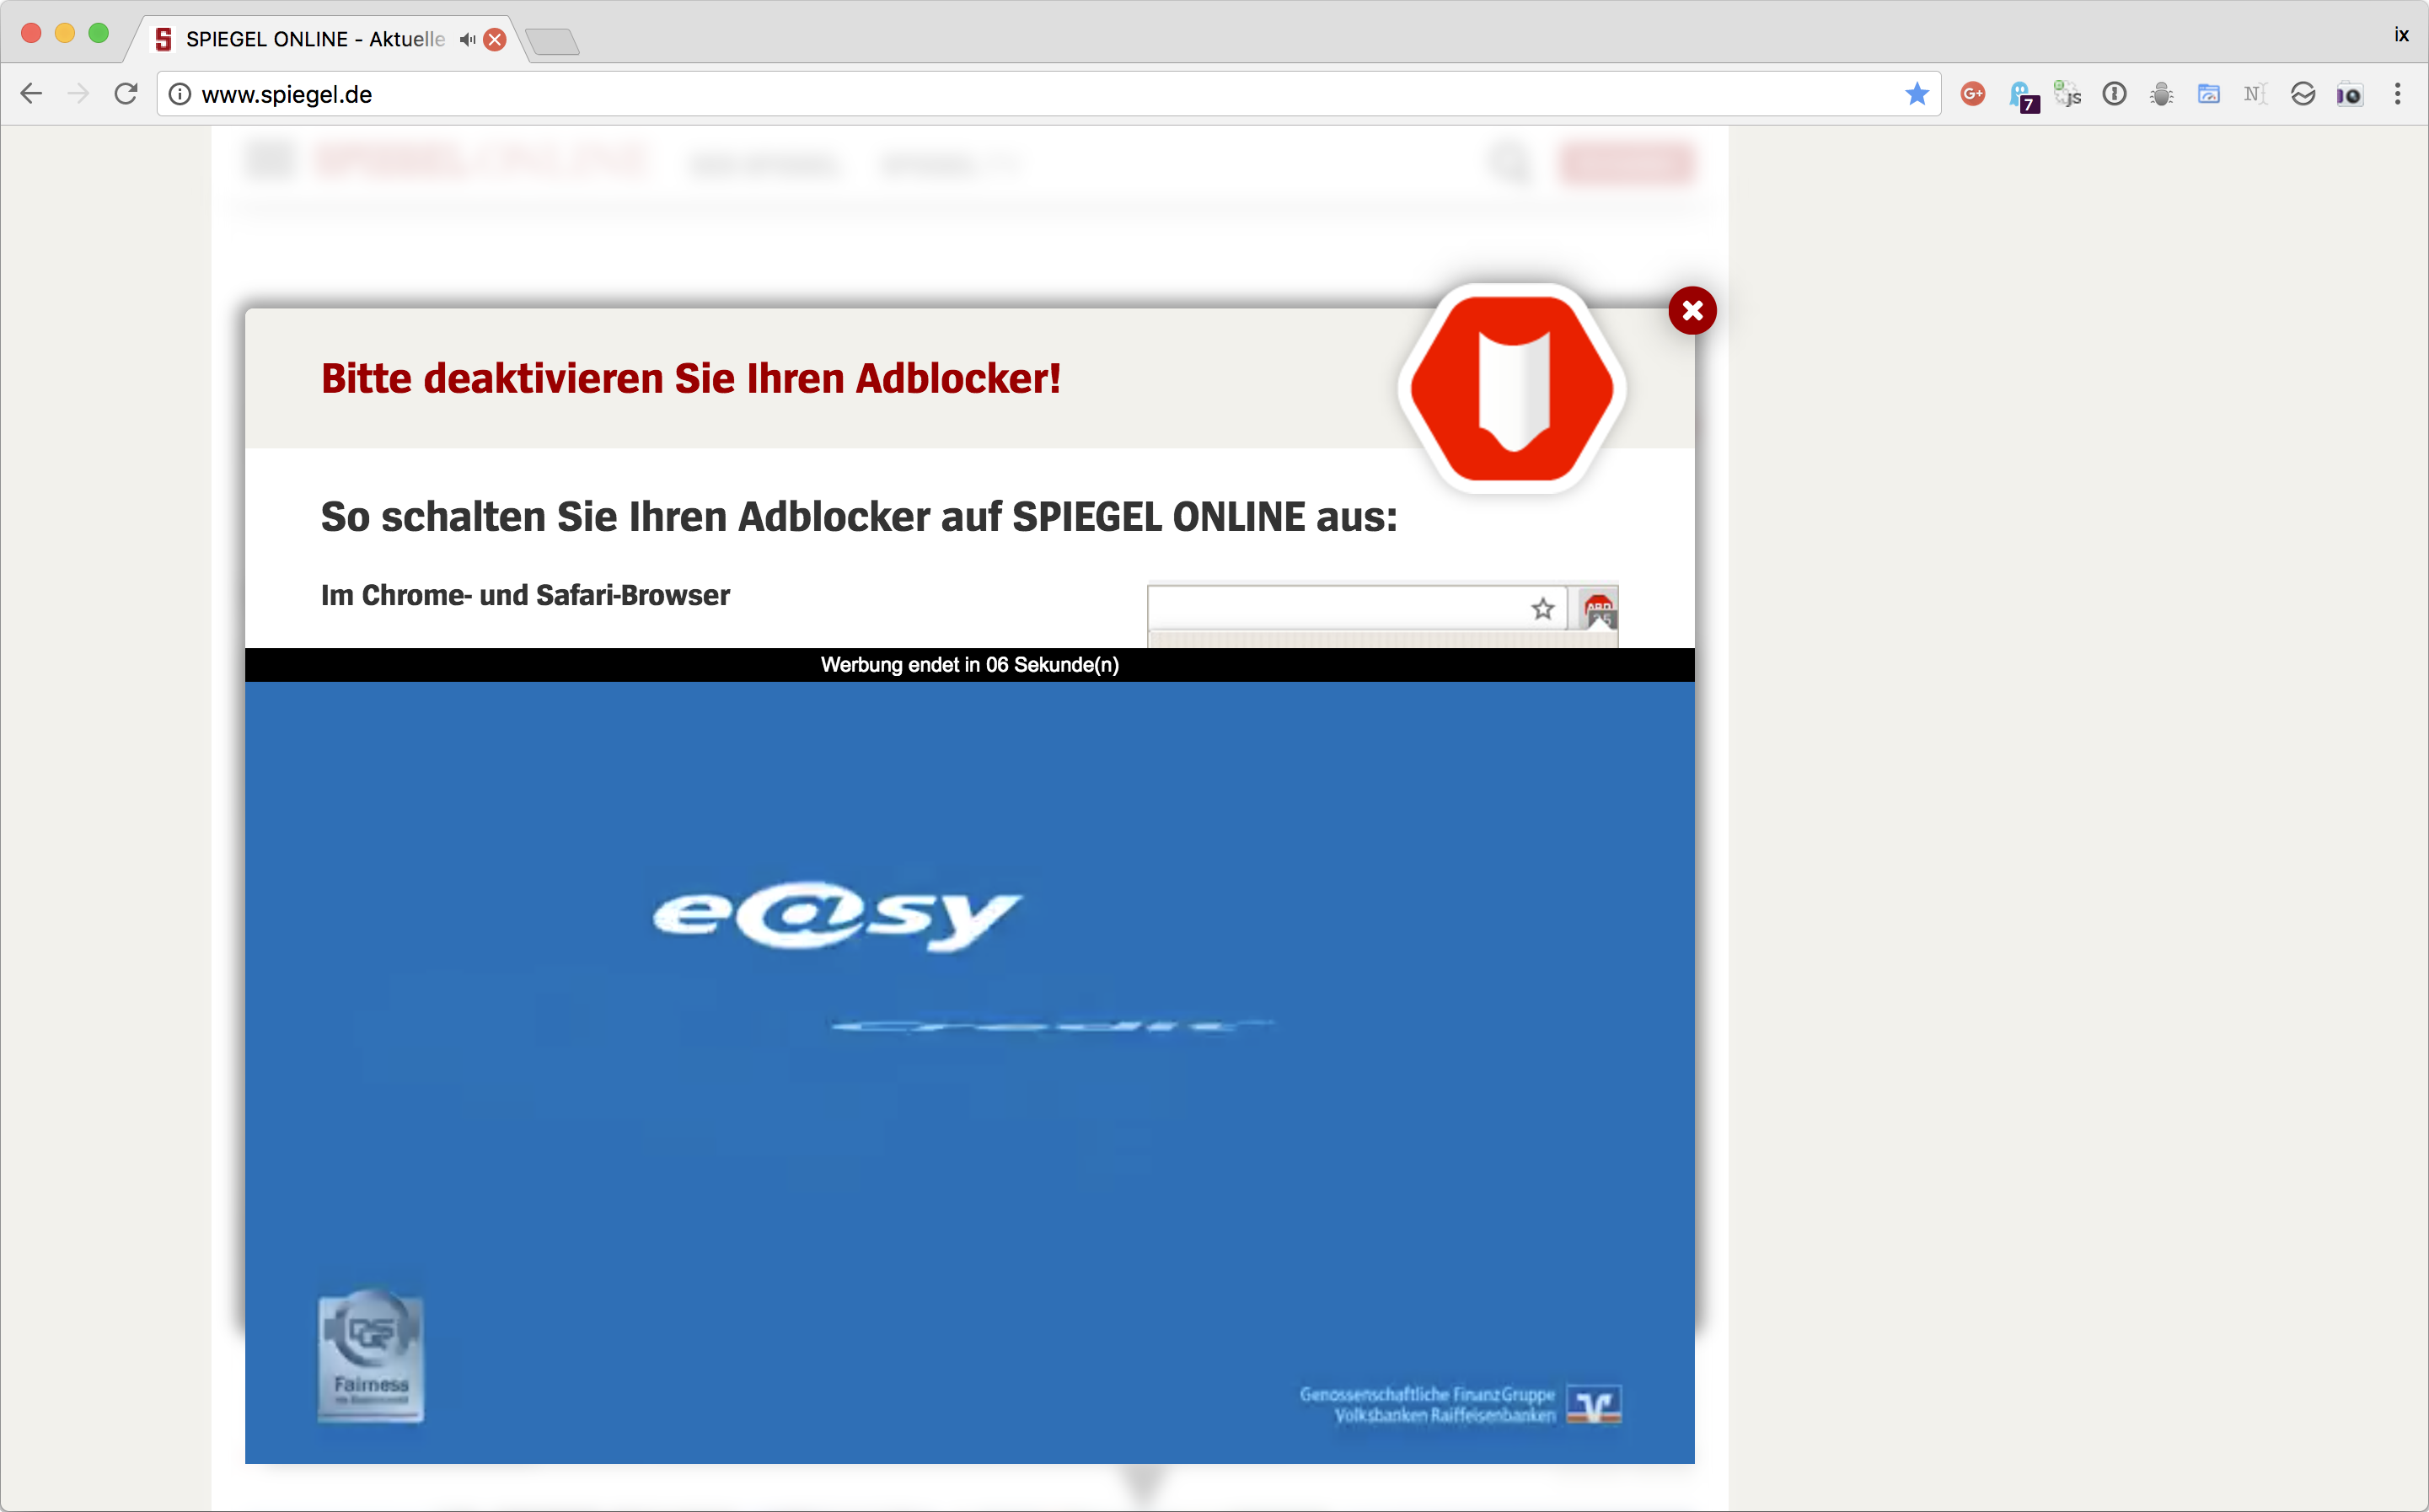Image resolution: width=2429 pixels, height=1512 pixels.
Task: Mute the tab via the speaker icon
Action: (x=467, y=39)
